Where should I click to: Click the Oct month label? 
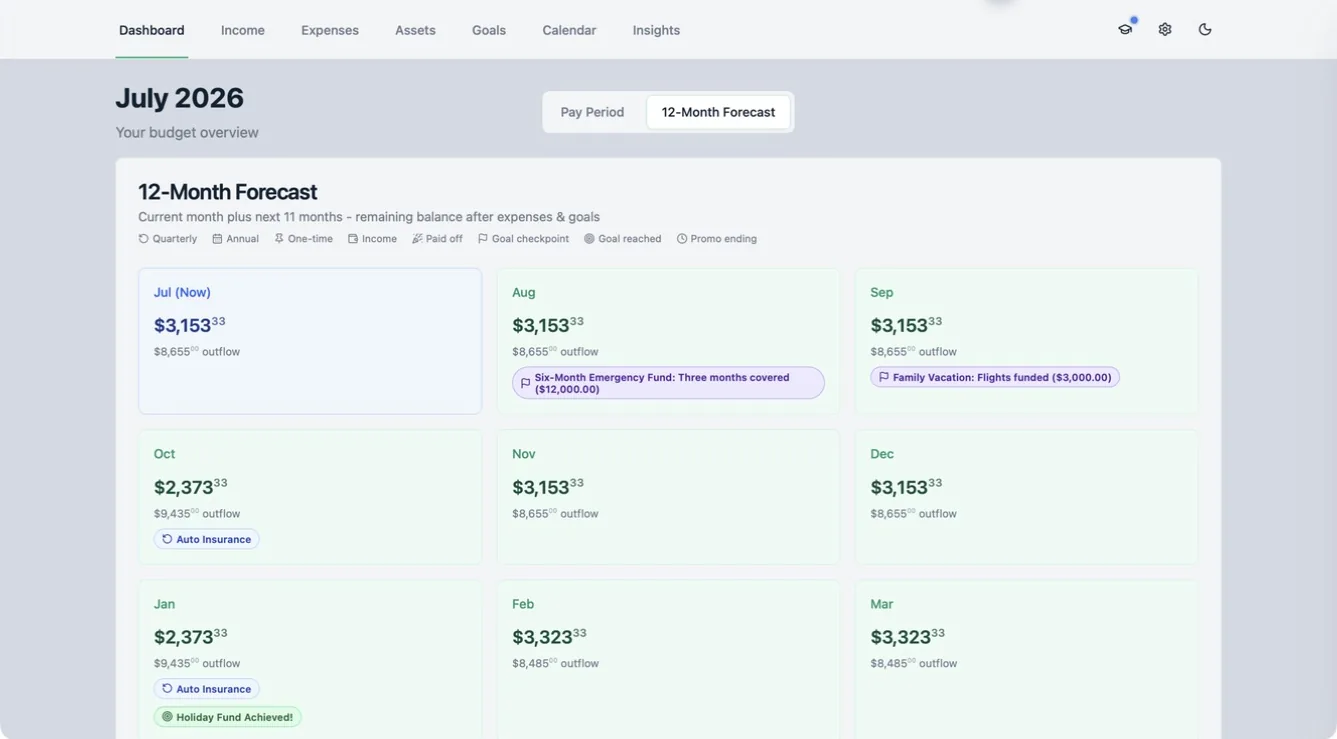(x=164, y=454)
